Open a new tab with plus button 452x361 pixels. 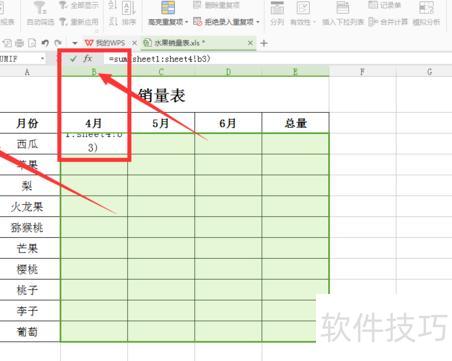(264, 43)
